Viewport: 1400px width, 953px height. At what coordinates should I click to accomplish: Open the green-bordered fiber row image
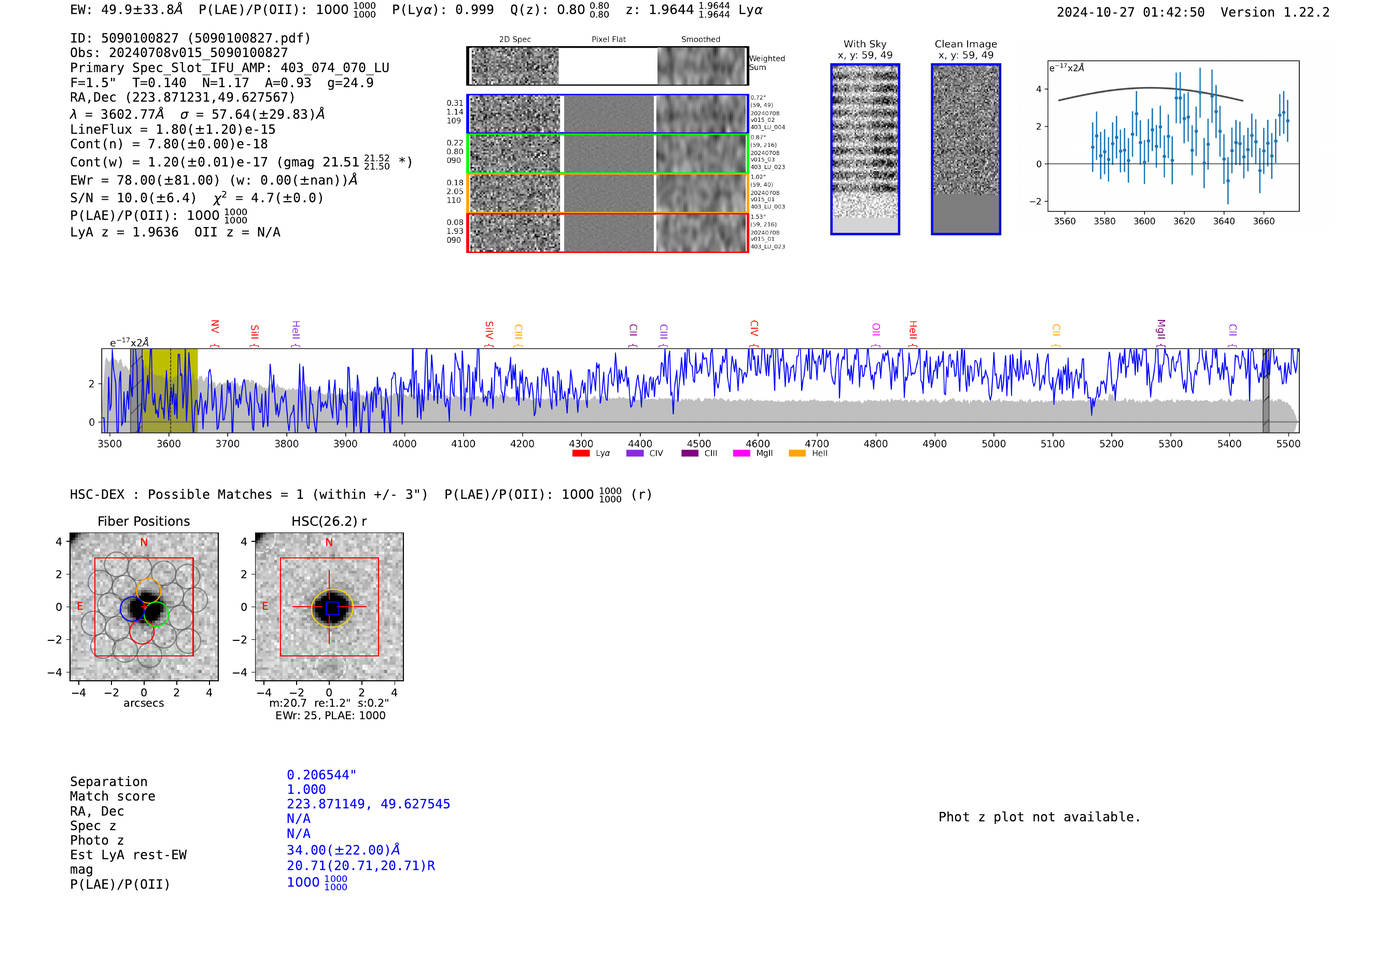[607, 154]
